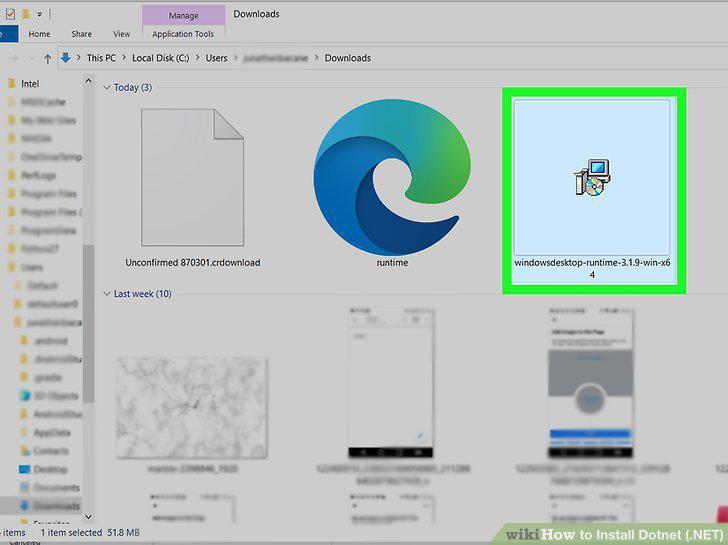Open the Home ribbon tab
This screenshot has width=728, height=545.
coord(39,34)
